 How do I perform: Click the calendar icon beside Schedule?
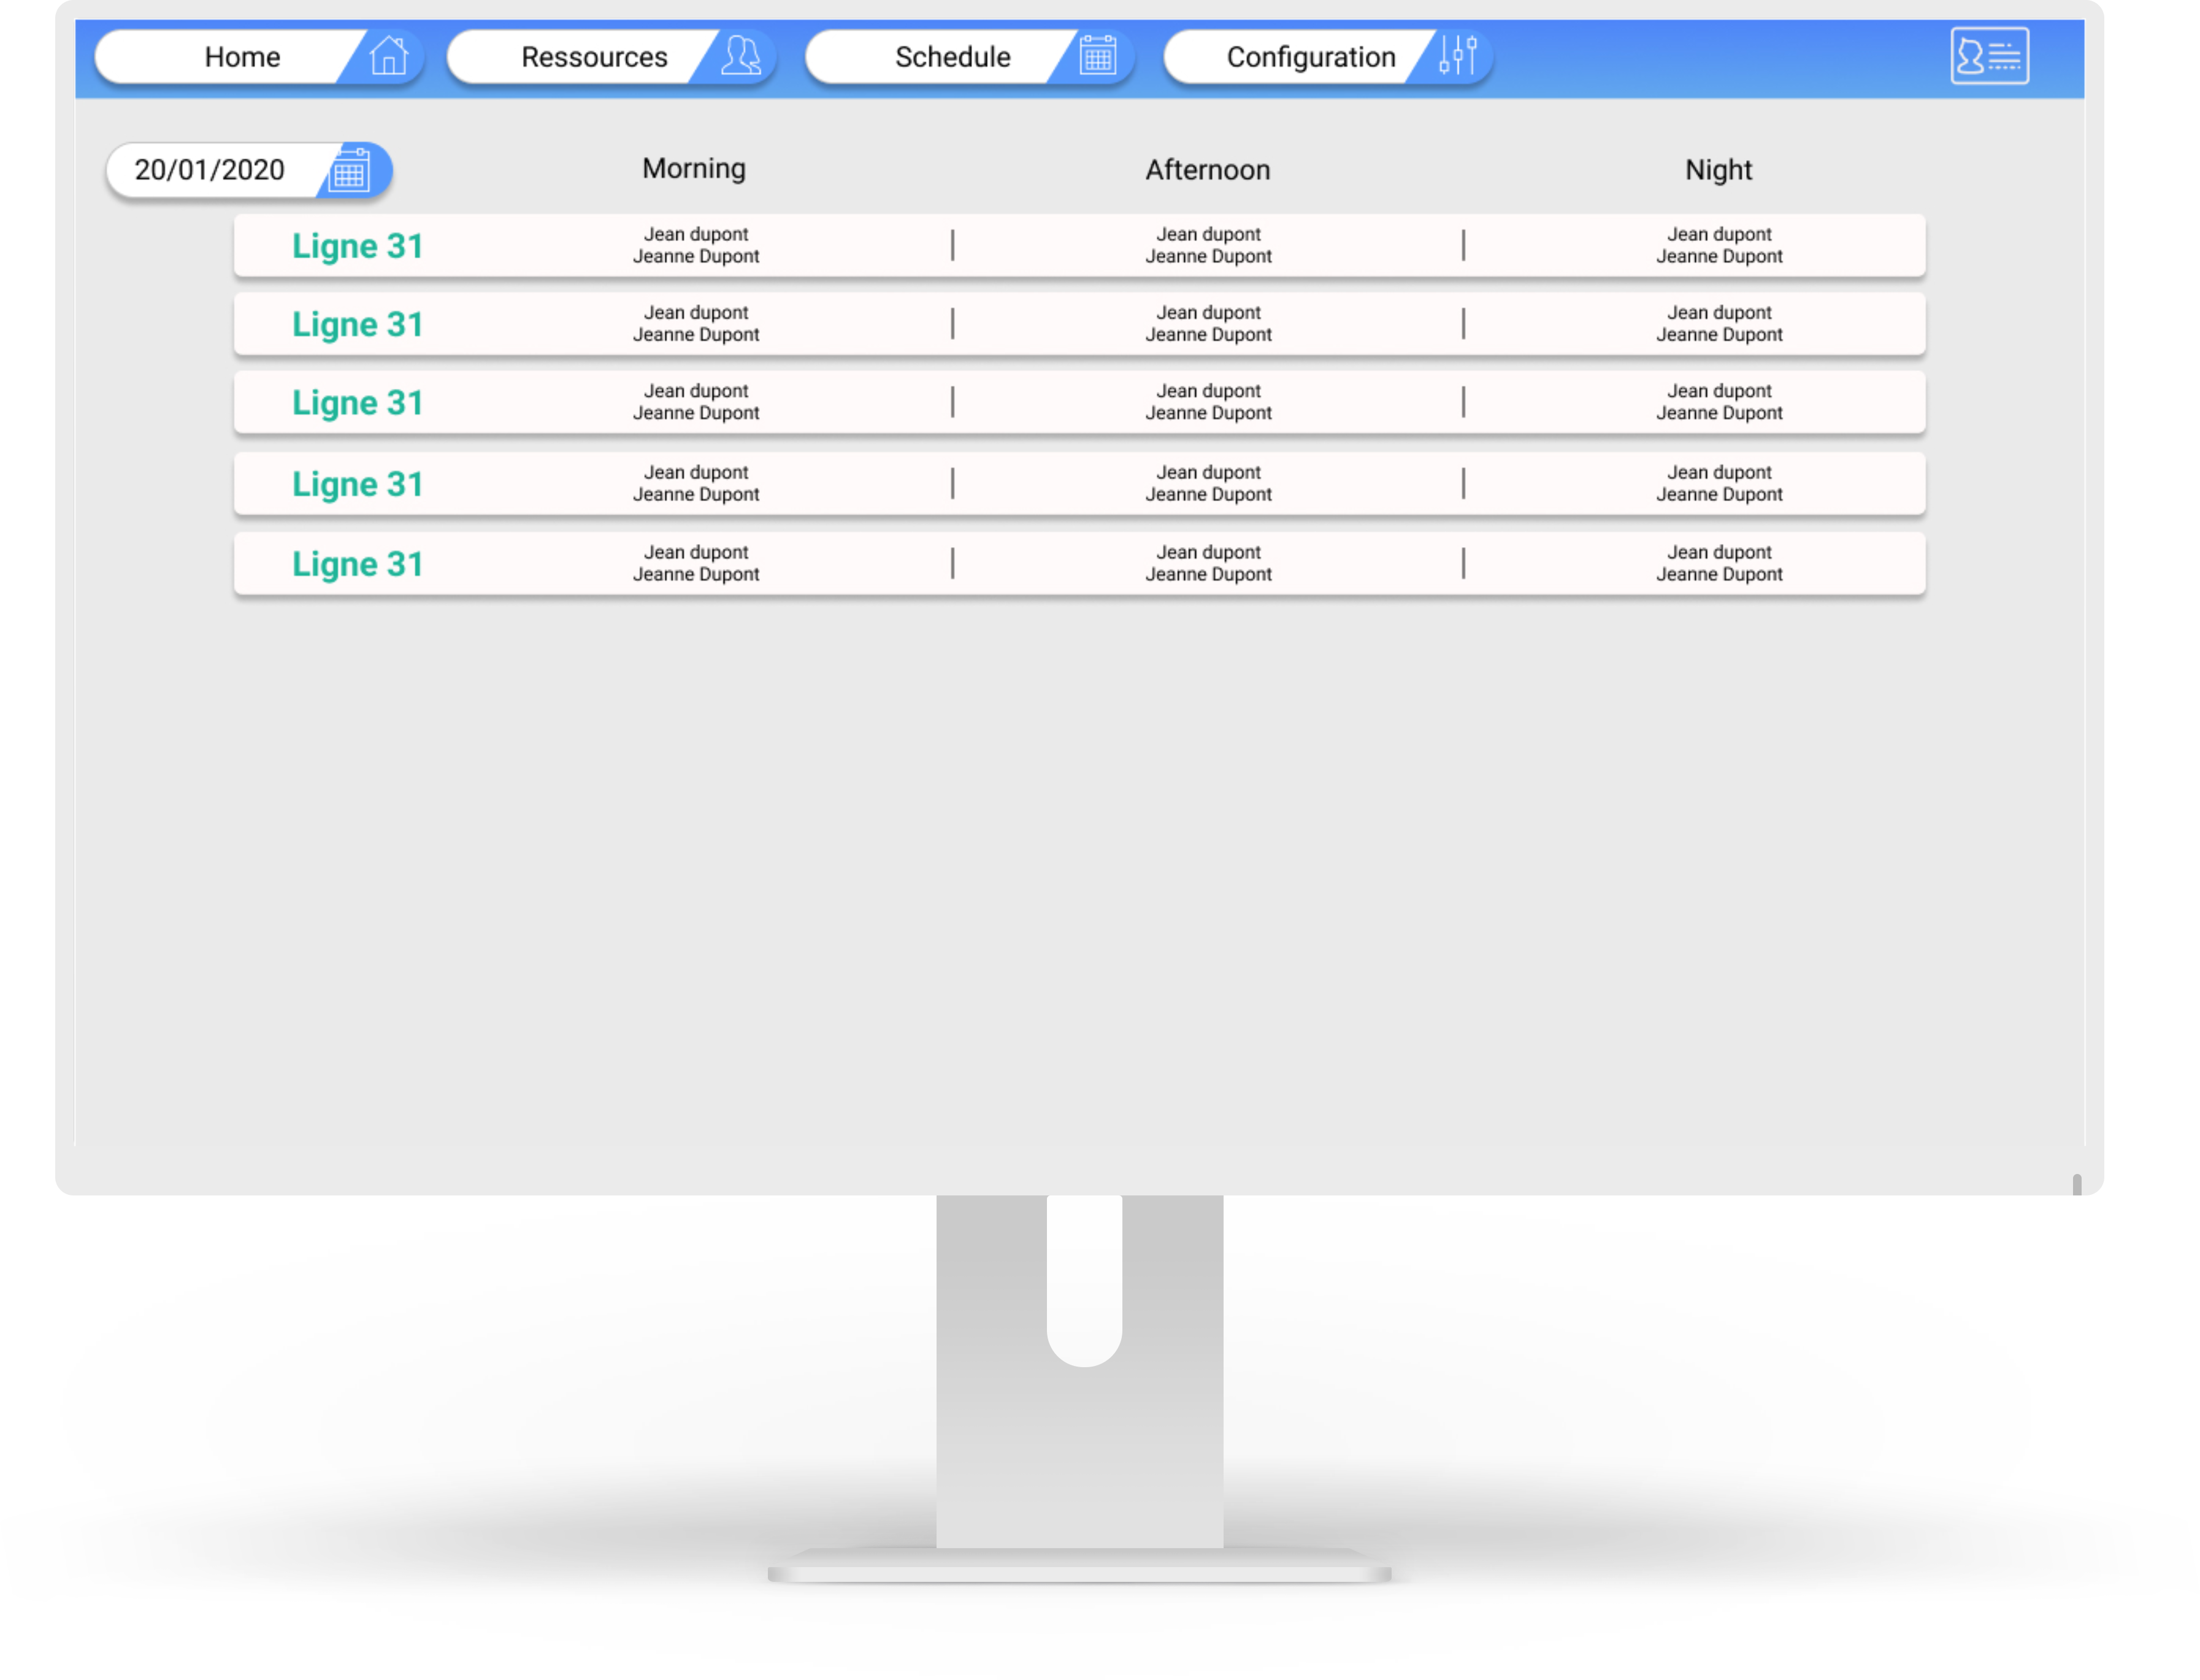pyautogui.click(x=1097, y=56)
